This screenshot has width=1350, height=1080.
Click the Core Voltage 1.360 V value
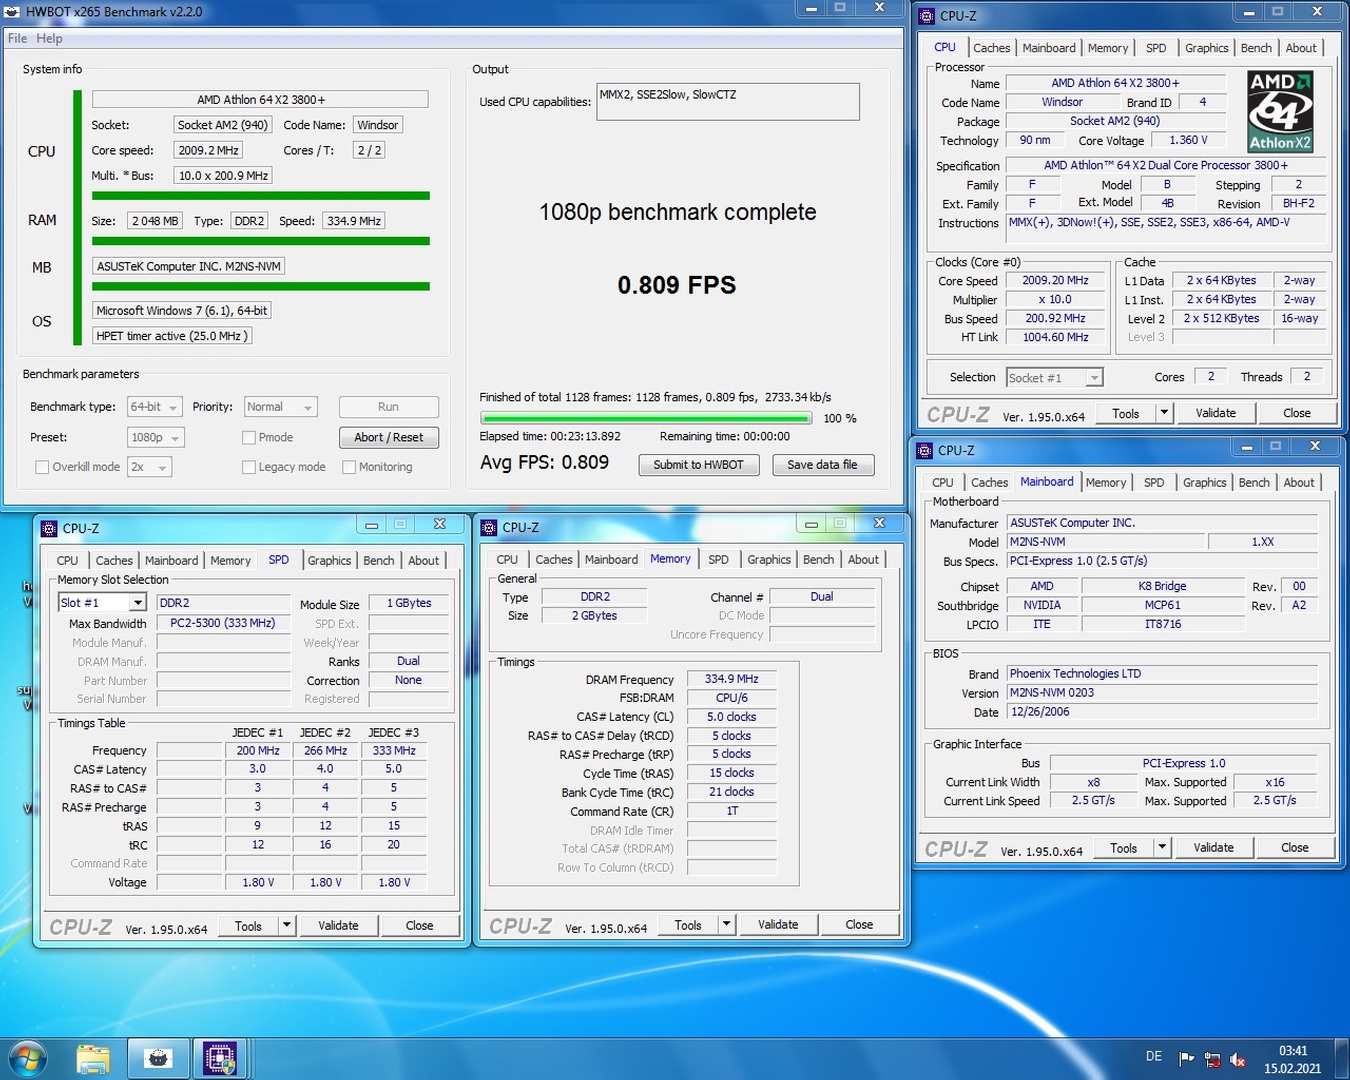pos(1188,141)
